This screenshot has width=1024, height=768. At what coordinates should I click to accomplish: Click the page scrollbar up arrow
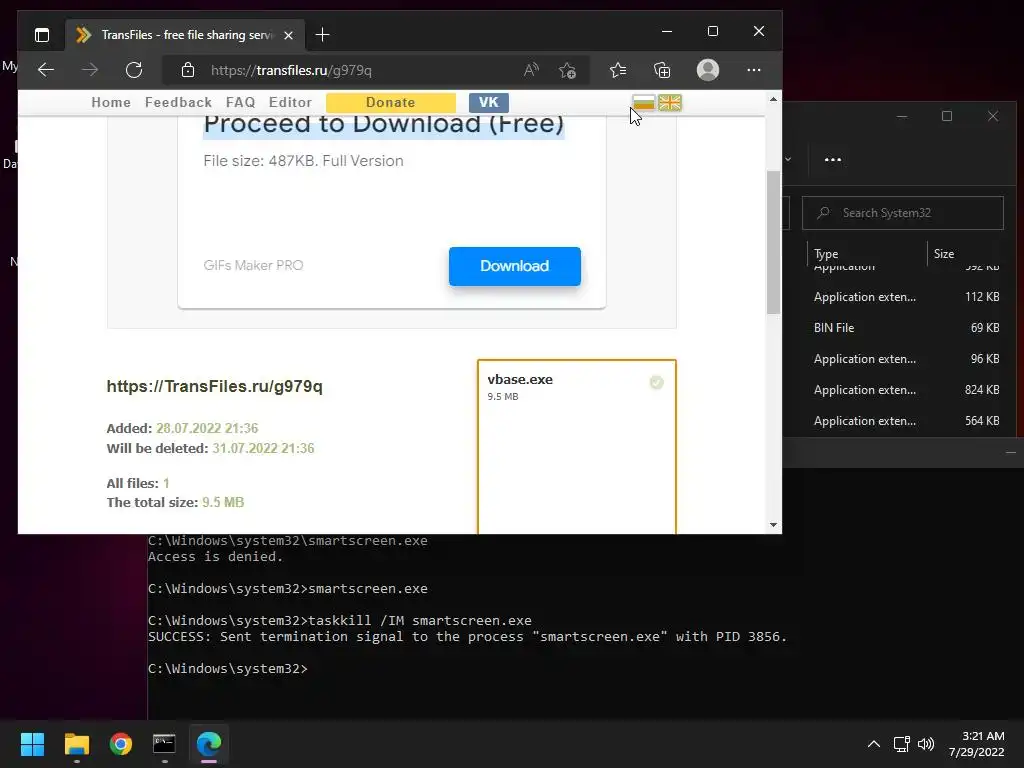pyautogui.click(x=773, y=99)
